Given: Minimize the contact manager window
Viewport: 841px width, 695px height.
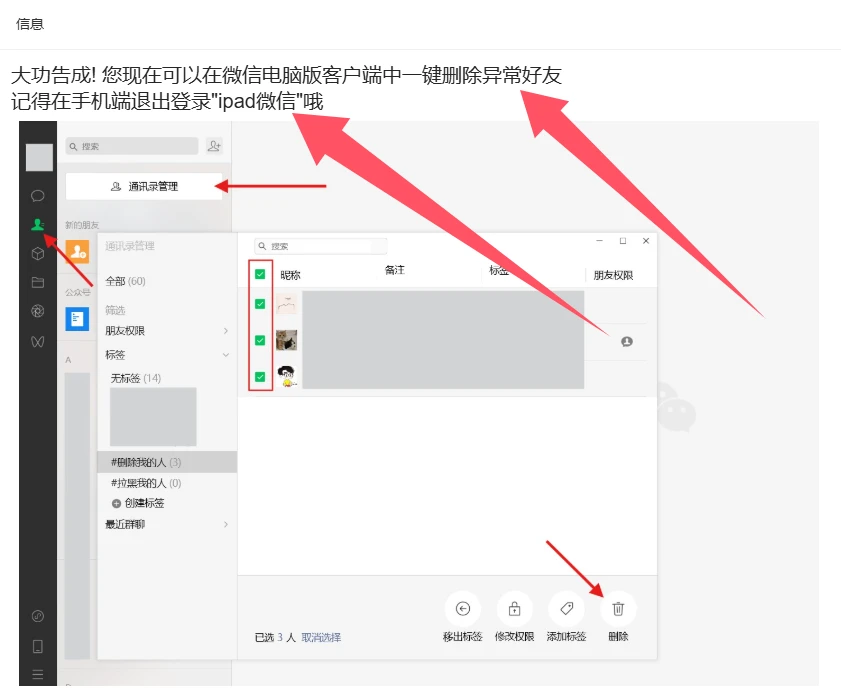Looking at the screenshot, I should pyautogui.click(x=600, y=241).
